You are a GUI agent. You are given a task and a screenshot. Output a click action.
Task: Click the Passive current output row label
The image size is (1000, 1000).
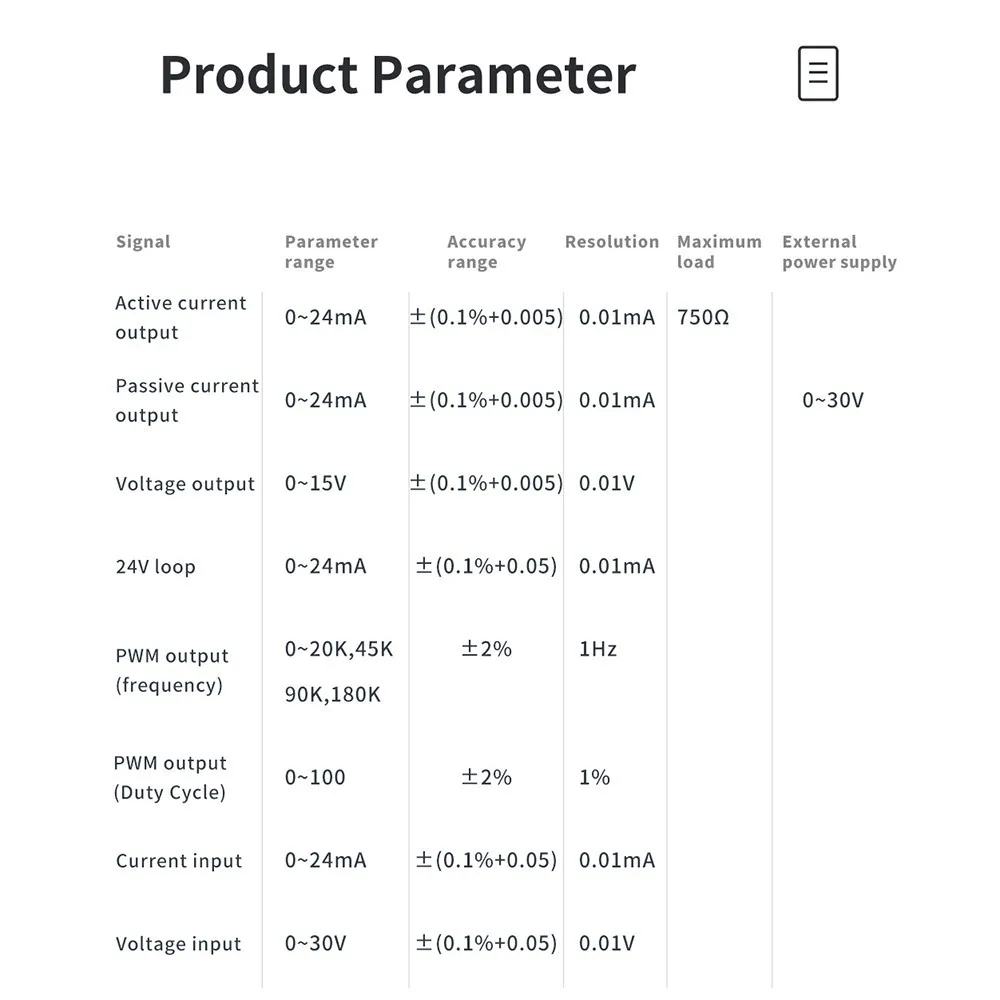pos(187,401)
